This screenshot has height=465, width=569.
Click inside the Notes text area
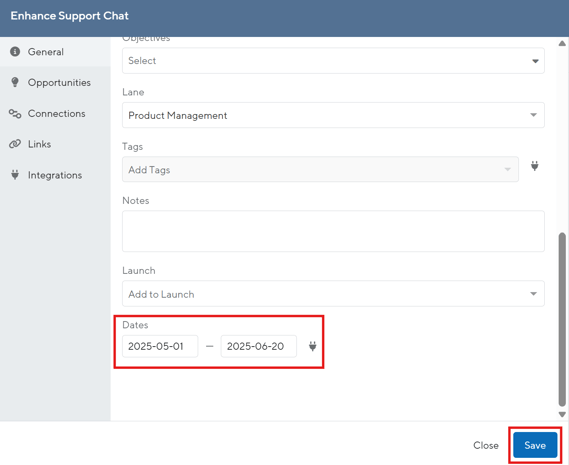pos(333,231)
